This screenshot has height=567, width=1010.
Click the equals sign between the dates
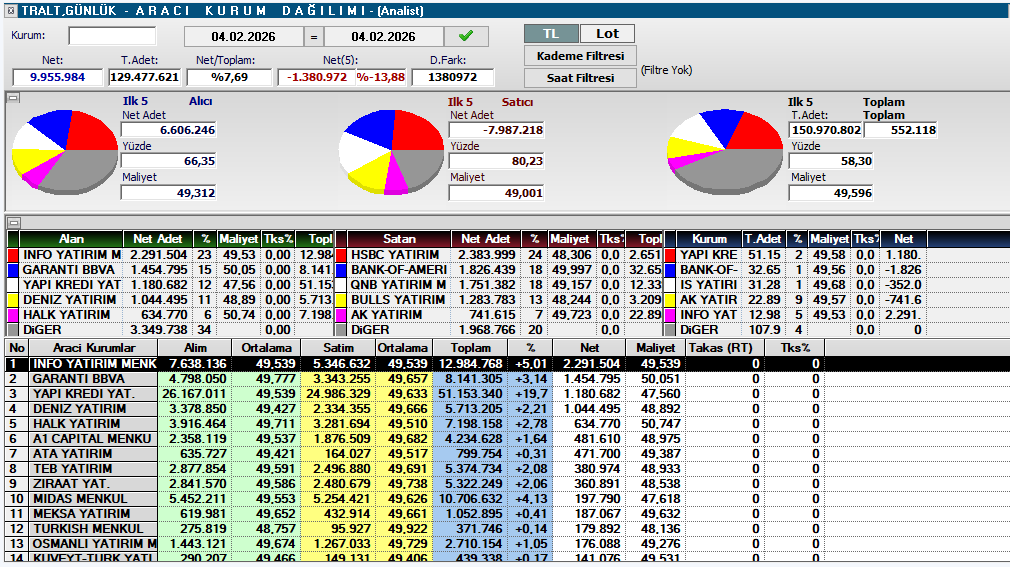coord(313,37)
